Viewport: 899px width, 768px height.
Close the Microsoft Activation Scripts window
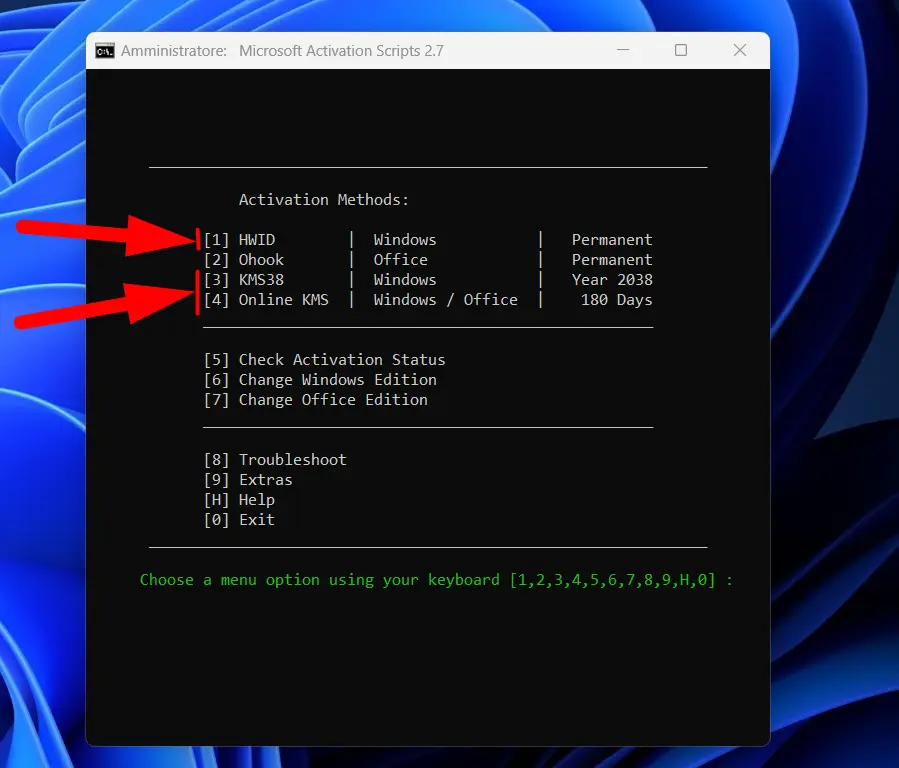(740, 50)
